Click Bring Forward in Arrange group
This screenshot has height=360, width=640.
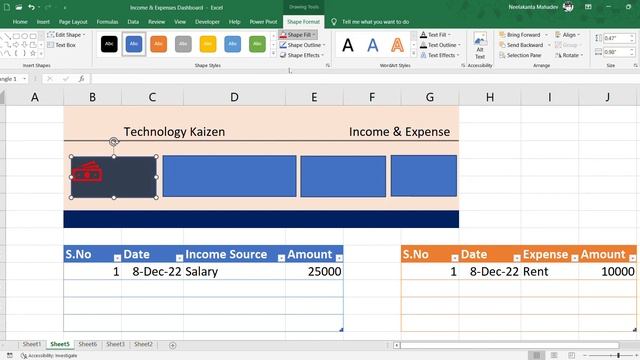(x=520, y=35)
